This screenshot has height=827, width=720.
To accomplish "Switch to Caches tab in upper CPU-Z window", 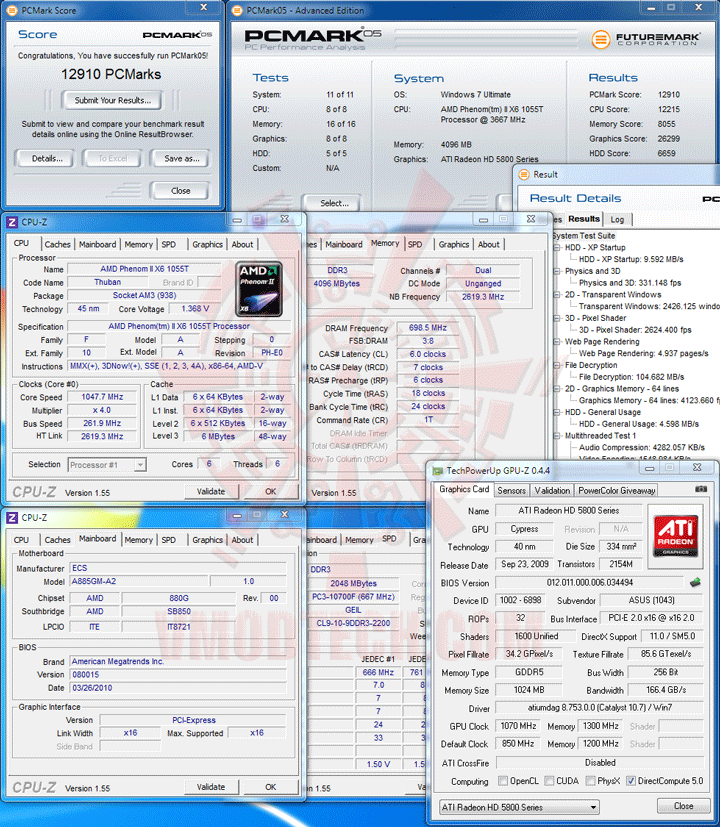I will (x=57, y=244).
